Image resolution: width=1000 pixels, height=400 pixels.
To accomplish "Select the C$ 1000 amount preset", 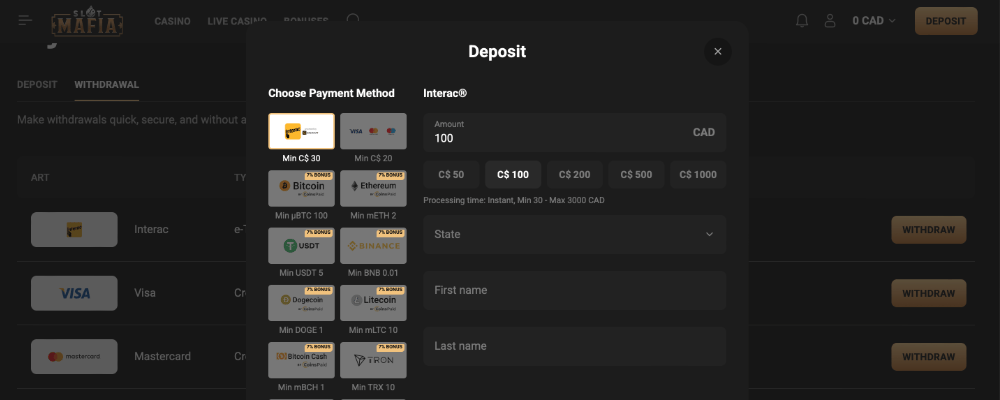I will coord(698,175).
